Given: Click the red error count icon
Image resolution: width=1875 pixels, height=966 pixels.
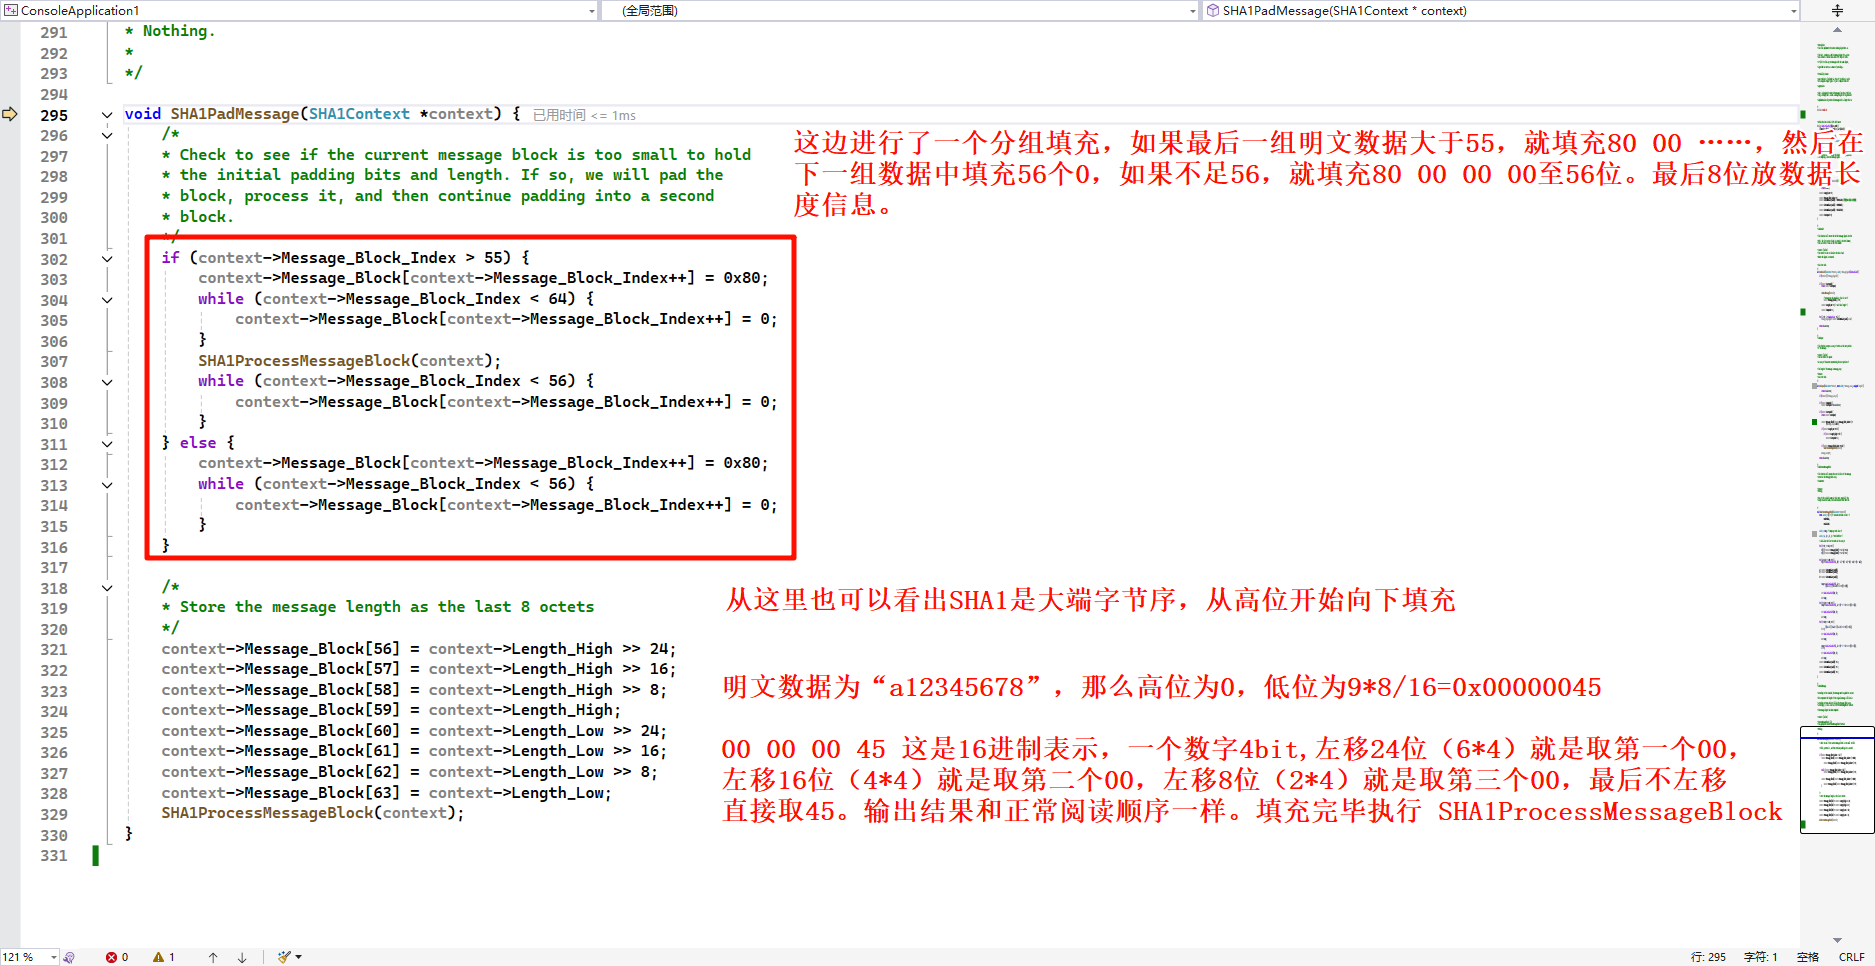Looking at the screenshot, I should click(112, 957).
